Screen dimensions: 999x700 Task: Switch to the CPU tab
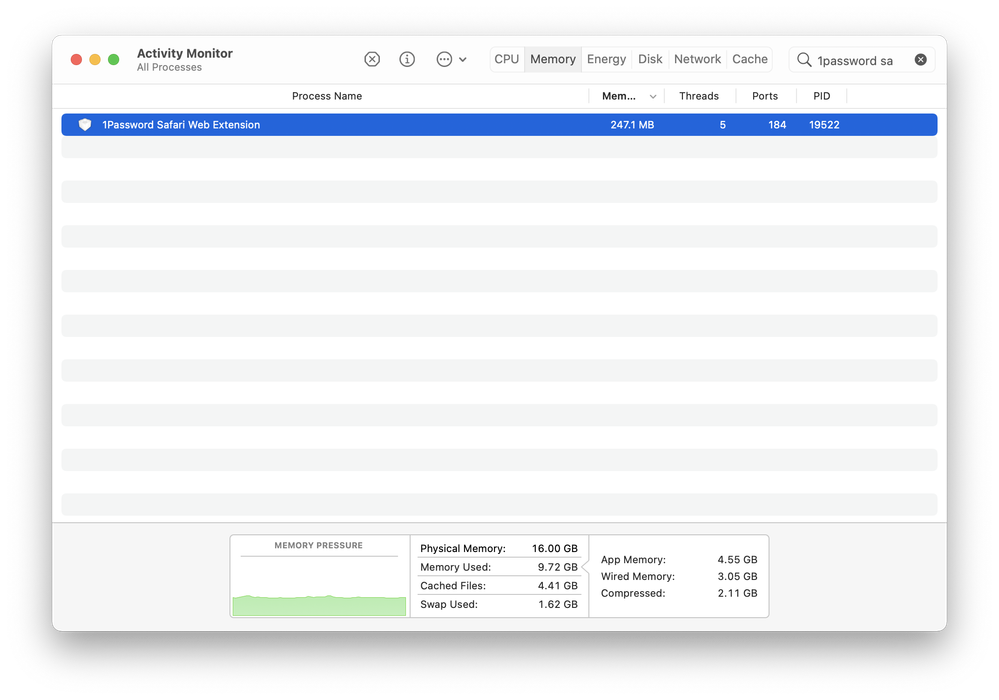point(507,59)
